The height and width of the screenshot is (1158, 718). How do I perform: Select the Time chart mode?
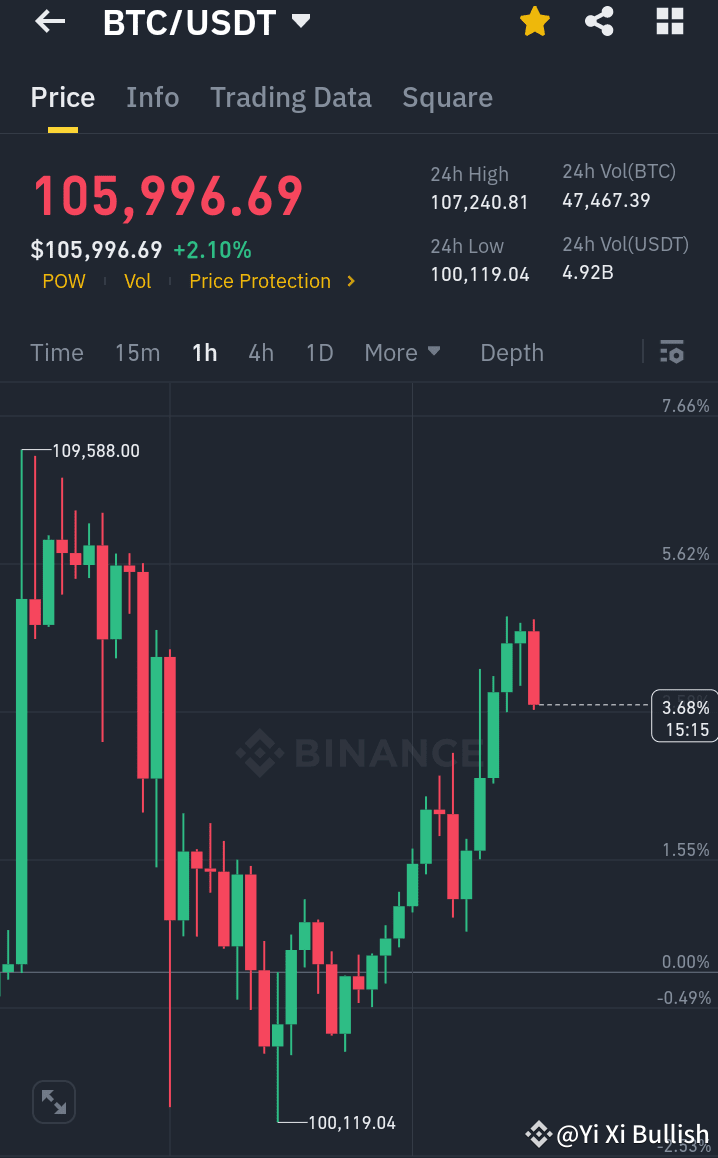click(x=56, y=352)
